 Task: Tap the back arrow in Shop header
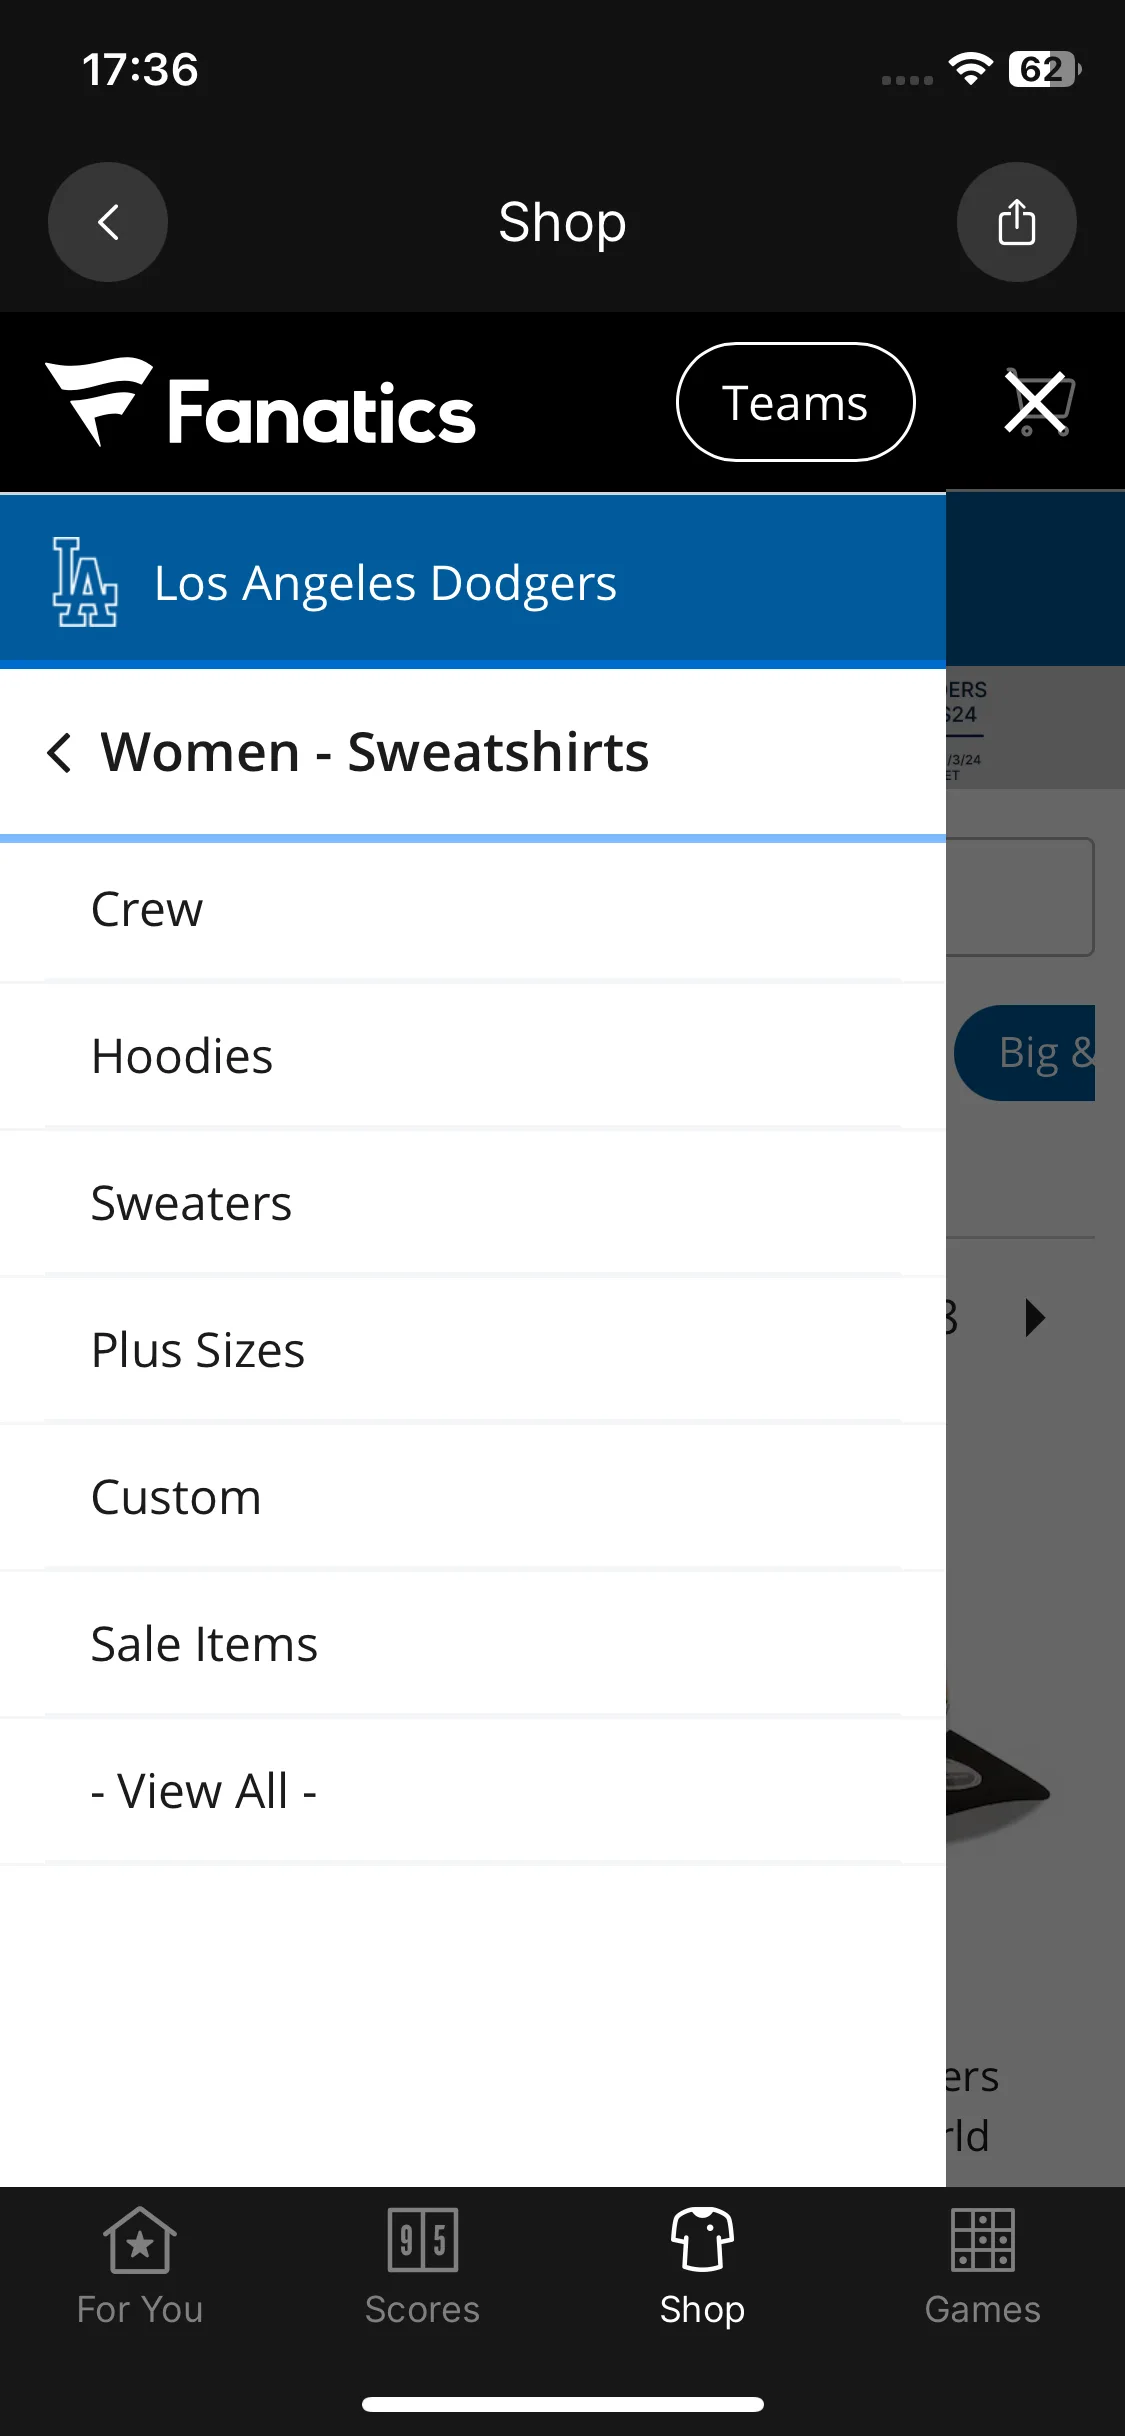[108, 222]
